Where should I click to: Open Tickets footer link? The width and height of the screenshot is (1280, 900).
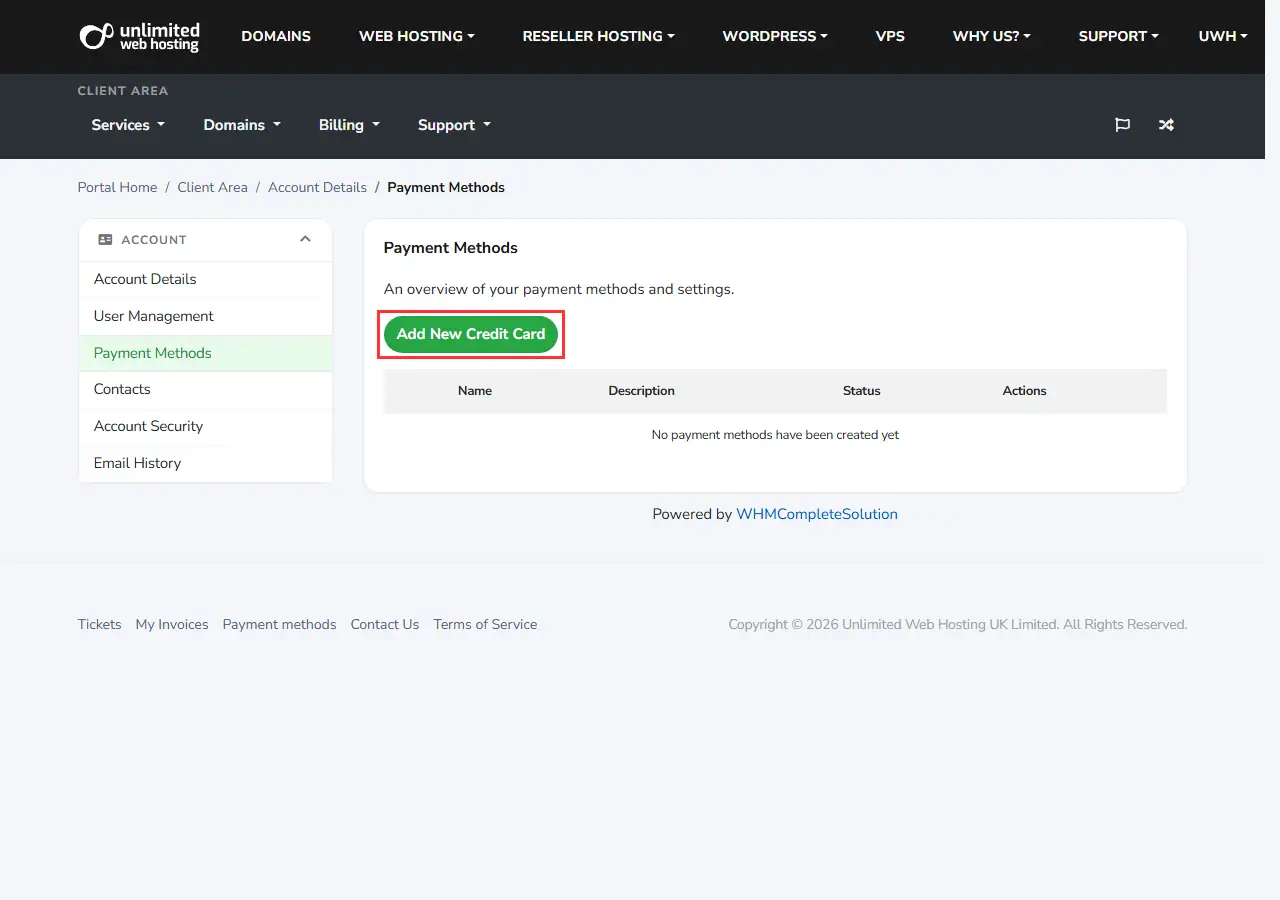(x=99, y=624)
